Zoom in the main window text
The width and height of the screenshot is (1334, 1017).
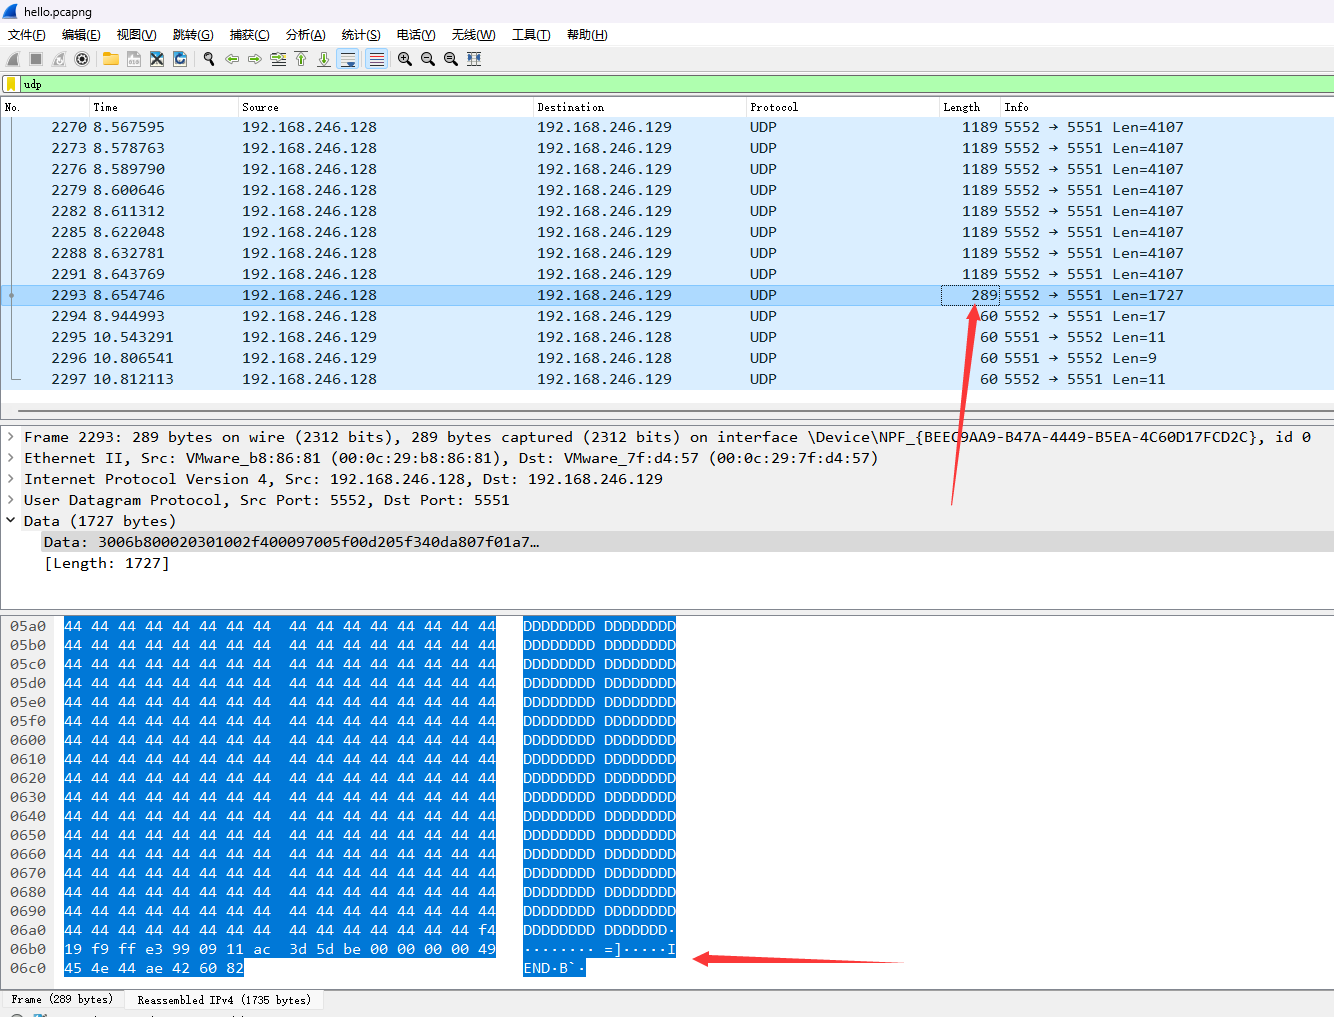(x=405, y=59)
